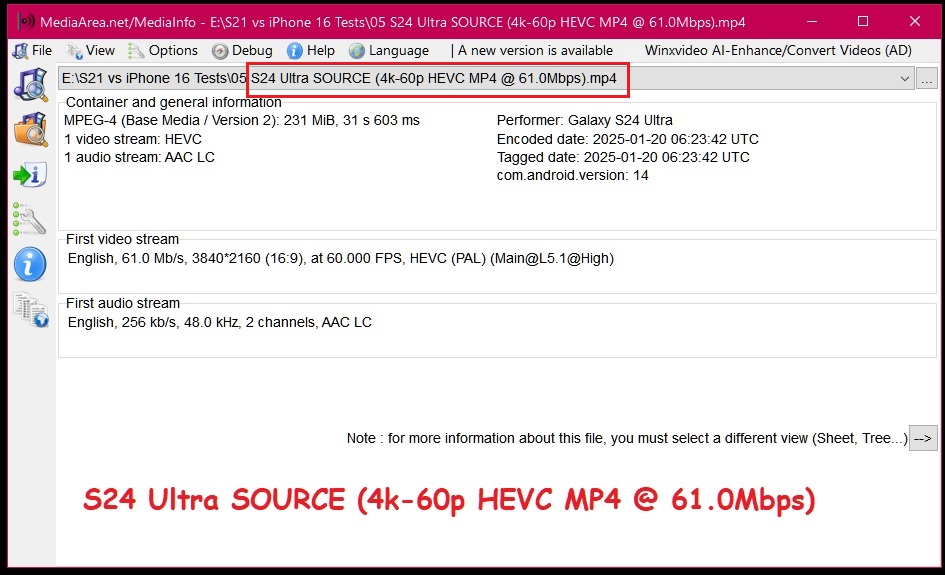This screenshot has width=945, height=575.
Task: Click 'A new version is available' notice
Action: tap(535, 51)
